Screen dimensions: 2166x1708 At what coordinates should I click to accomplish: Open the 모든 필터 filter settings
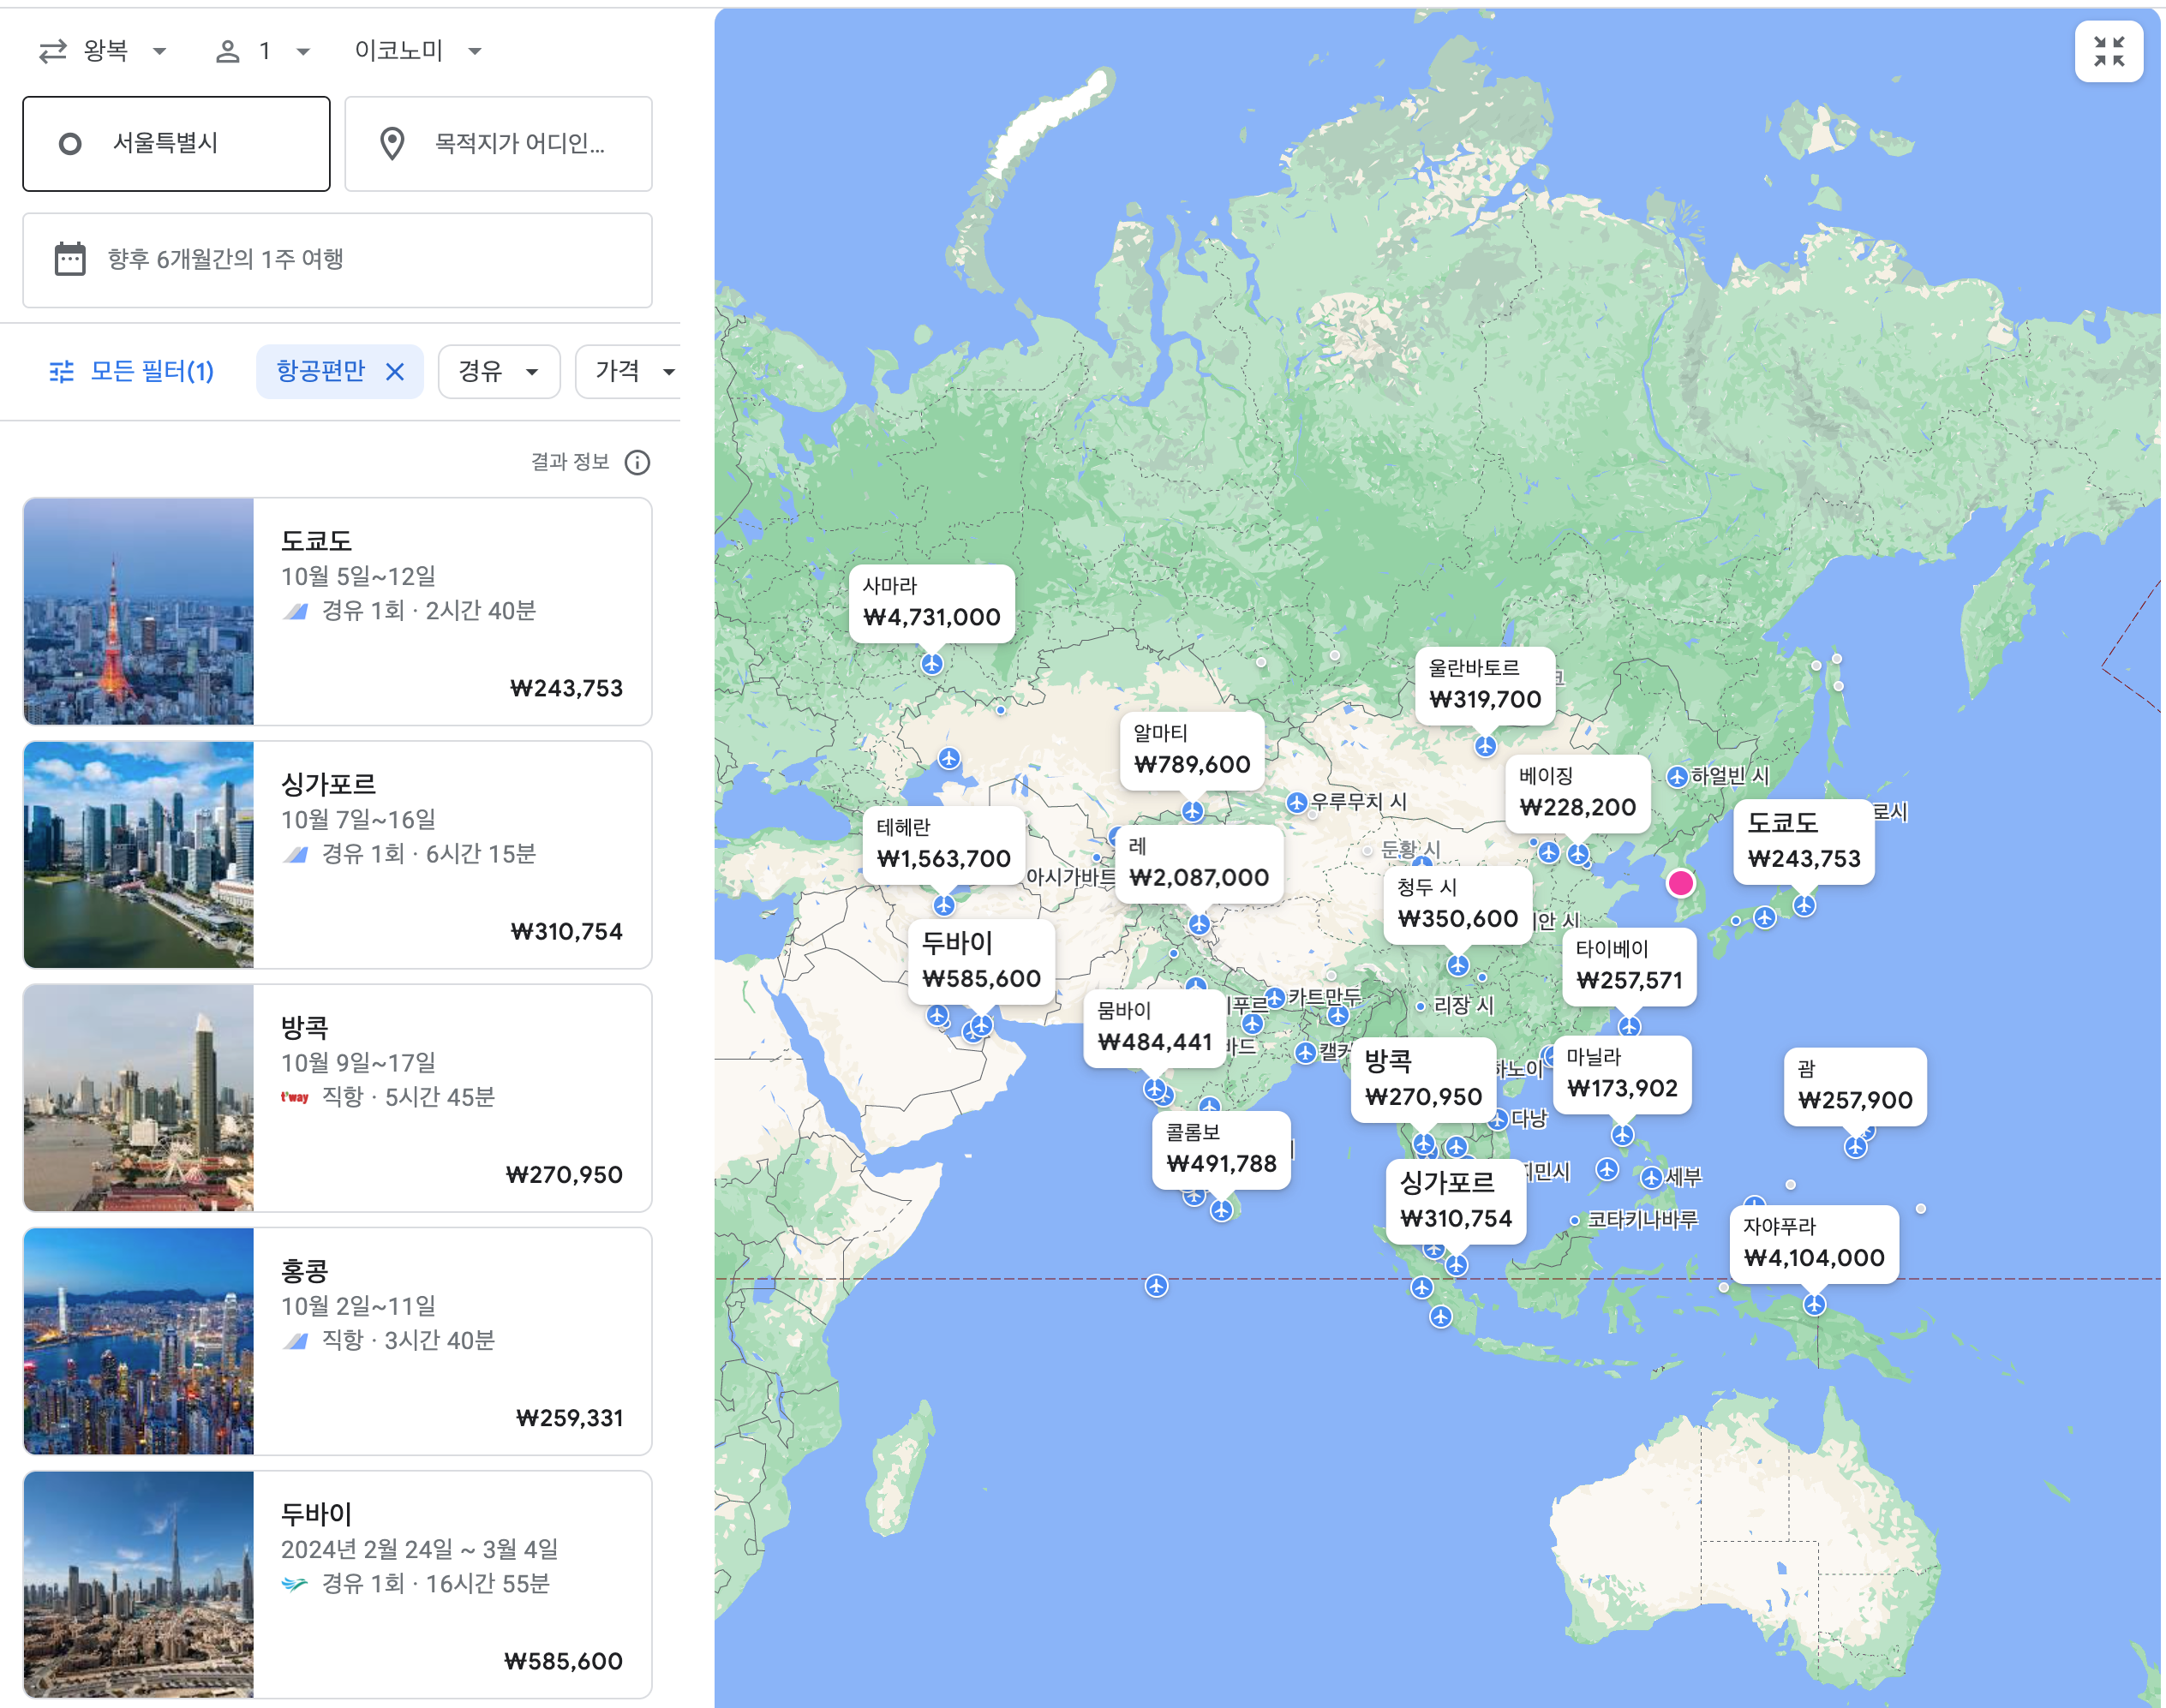131,372
